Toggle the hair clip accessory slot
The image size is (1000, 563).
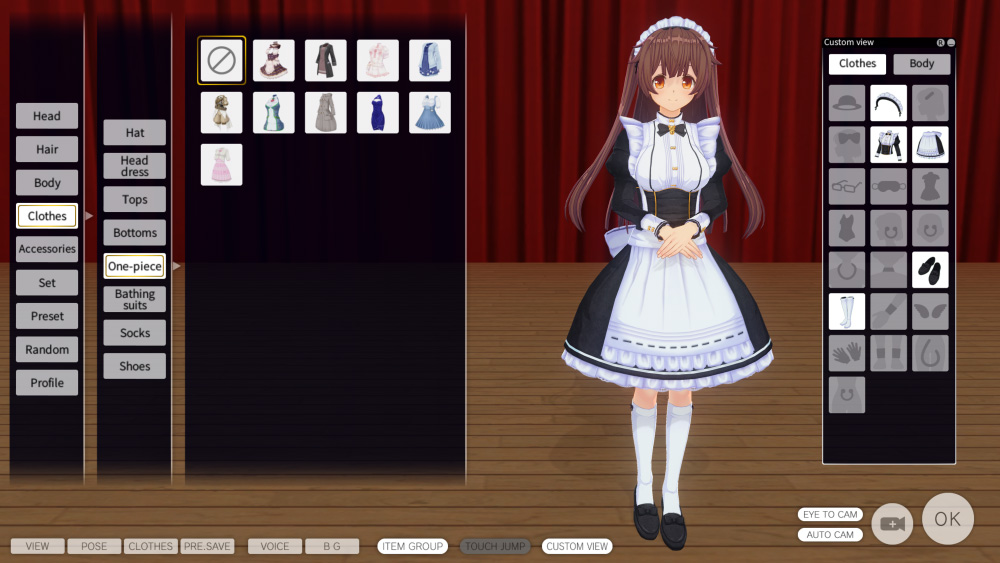point(930,103)
